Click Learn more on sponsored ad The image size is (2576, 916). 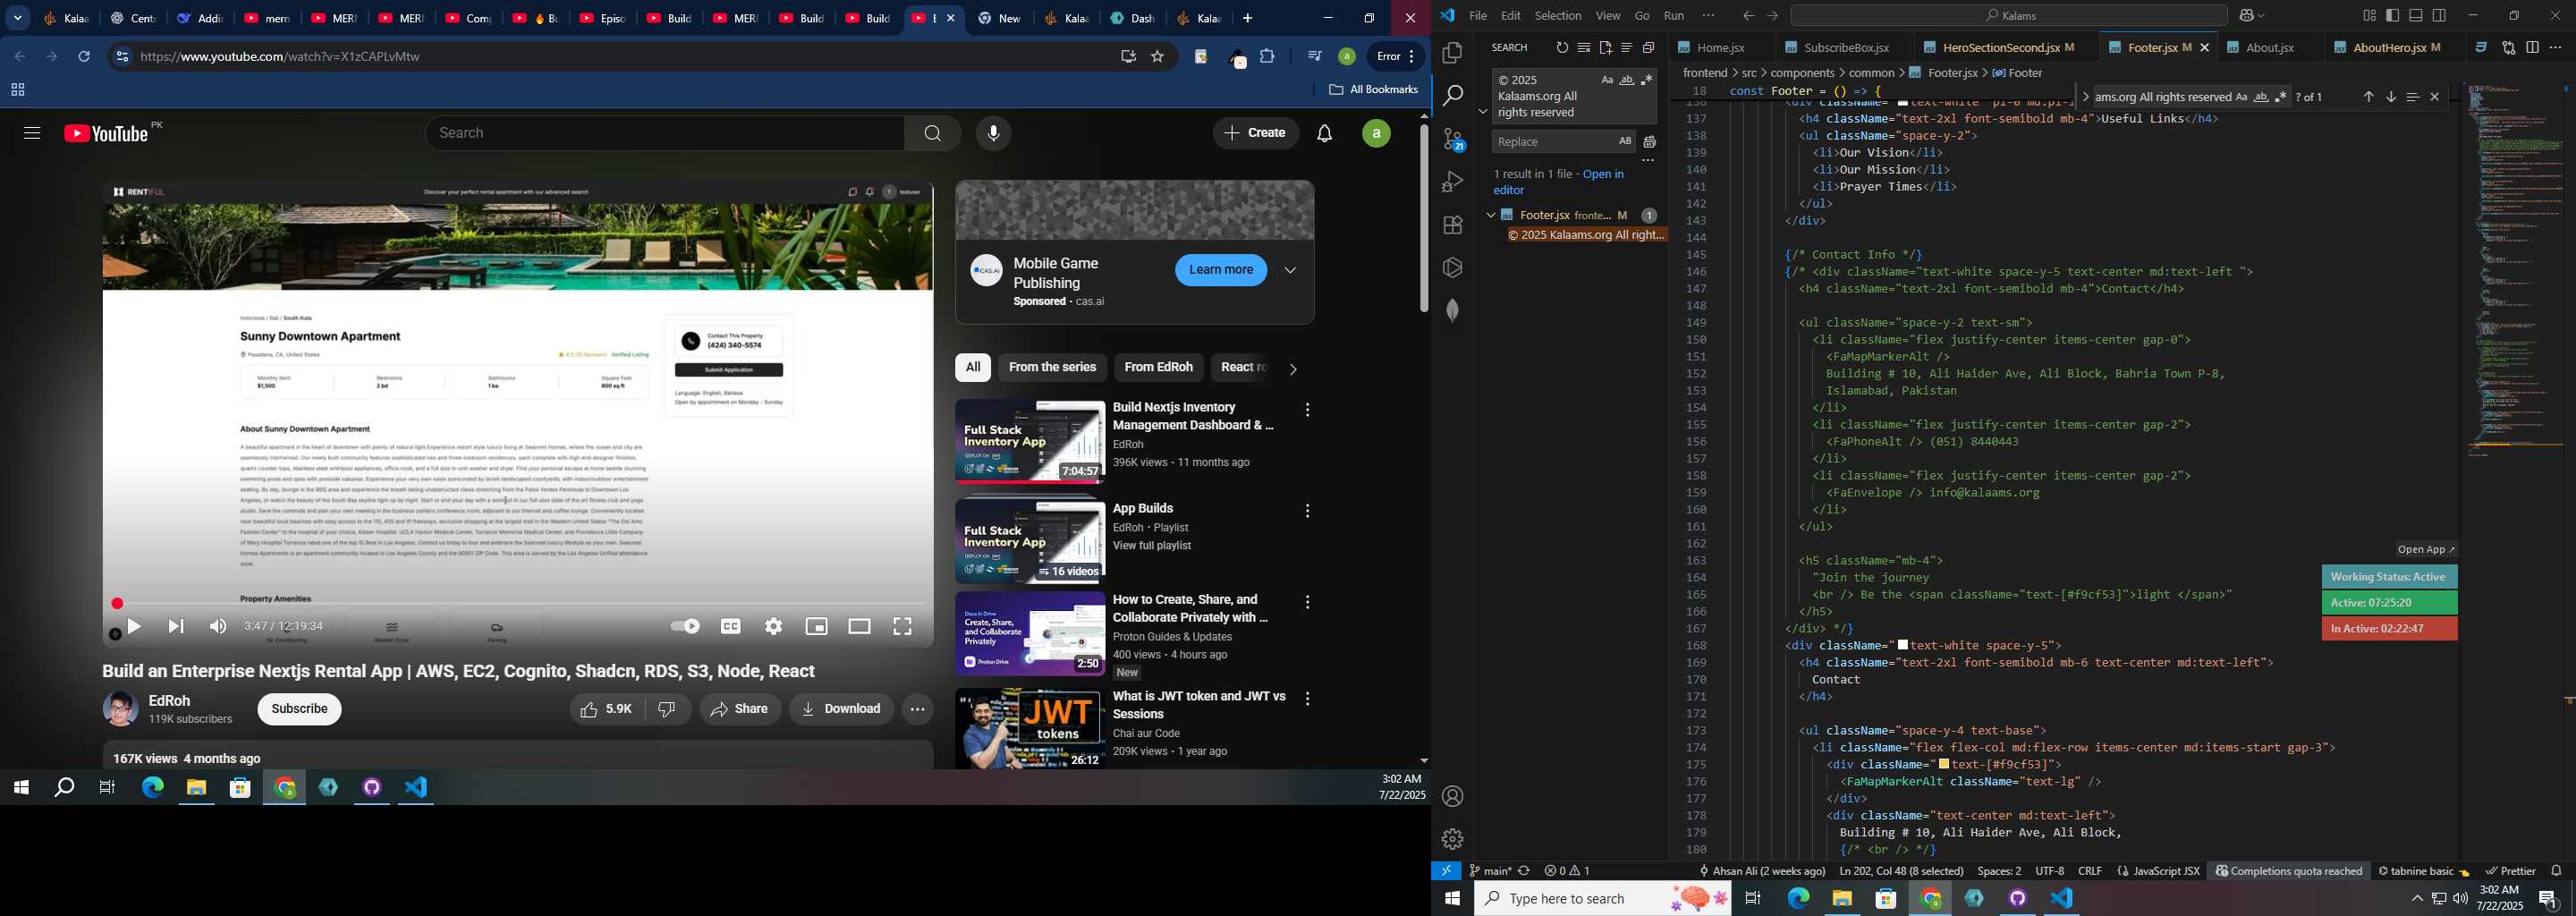pos(1221,271)
